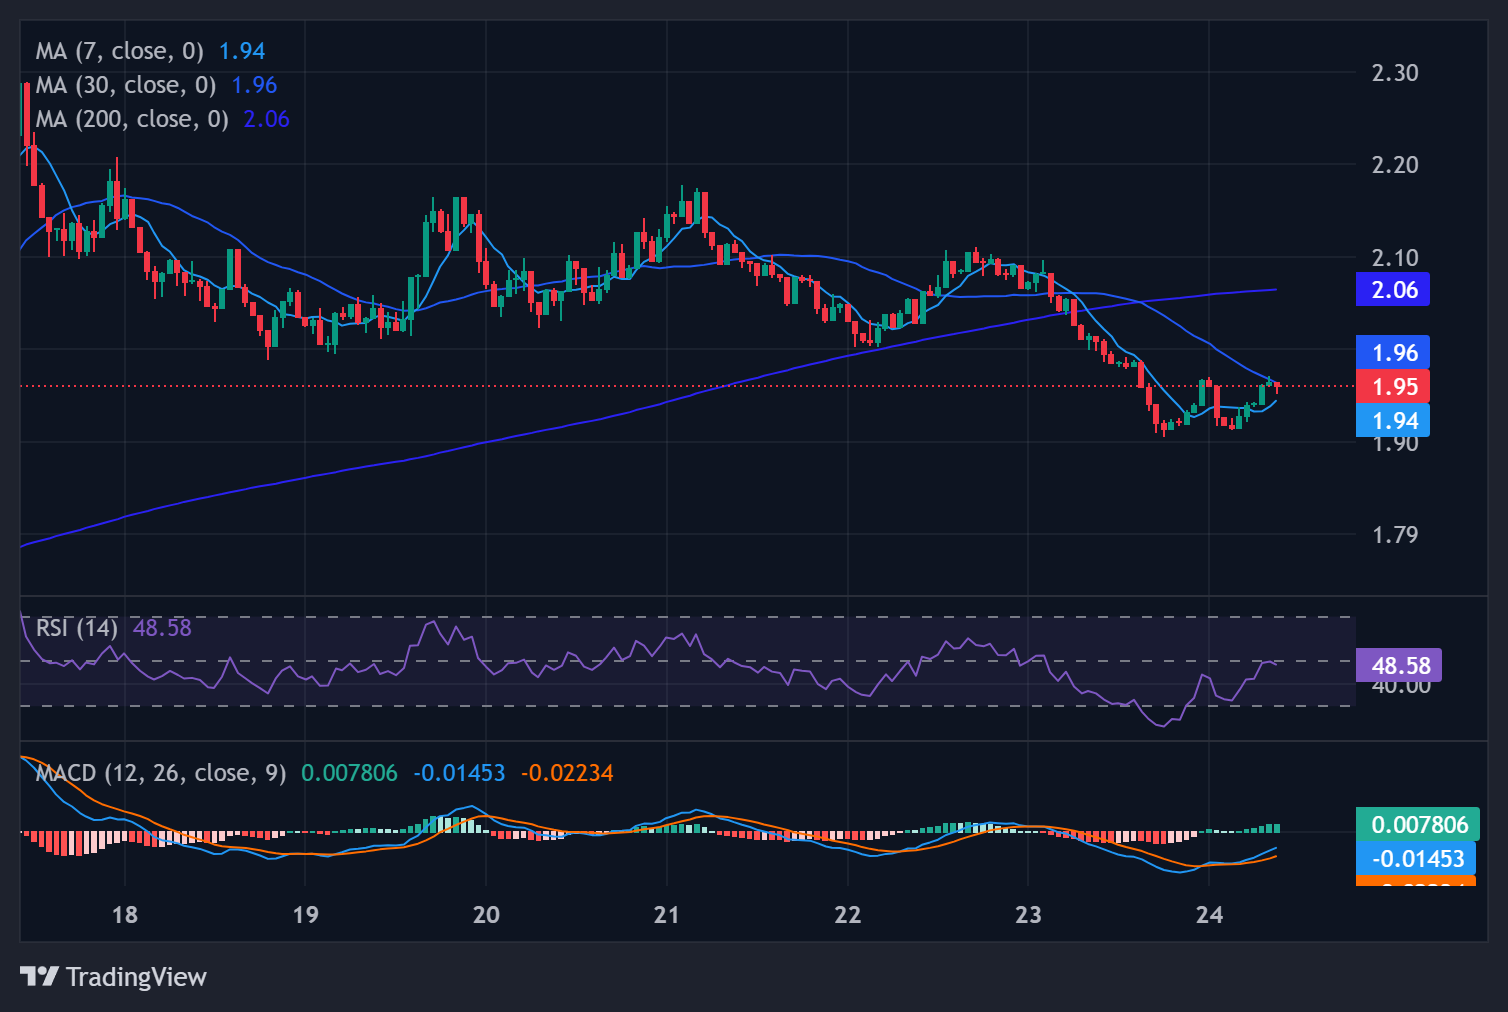Select the MA (200, close, 0) legend

(131, 119)
